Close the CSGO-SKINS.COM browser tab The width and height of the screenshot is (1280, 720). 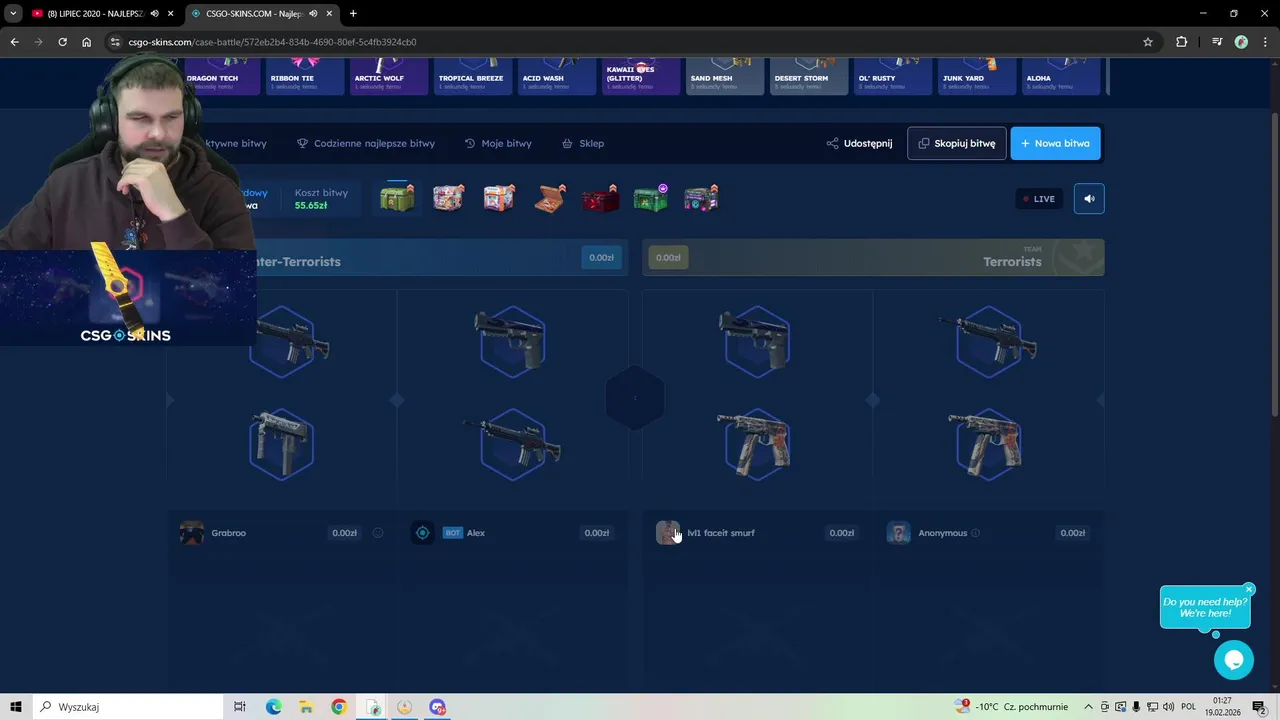[x=329, y=13]
